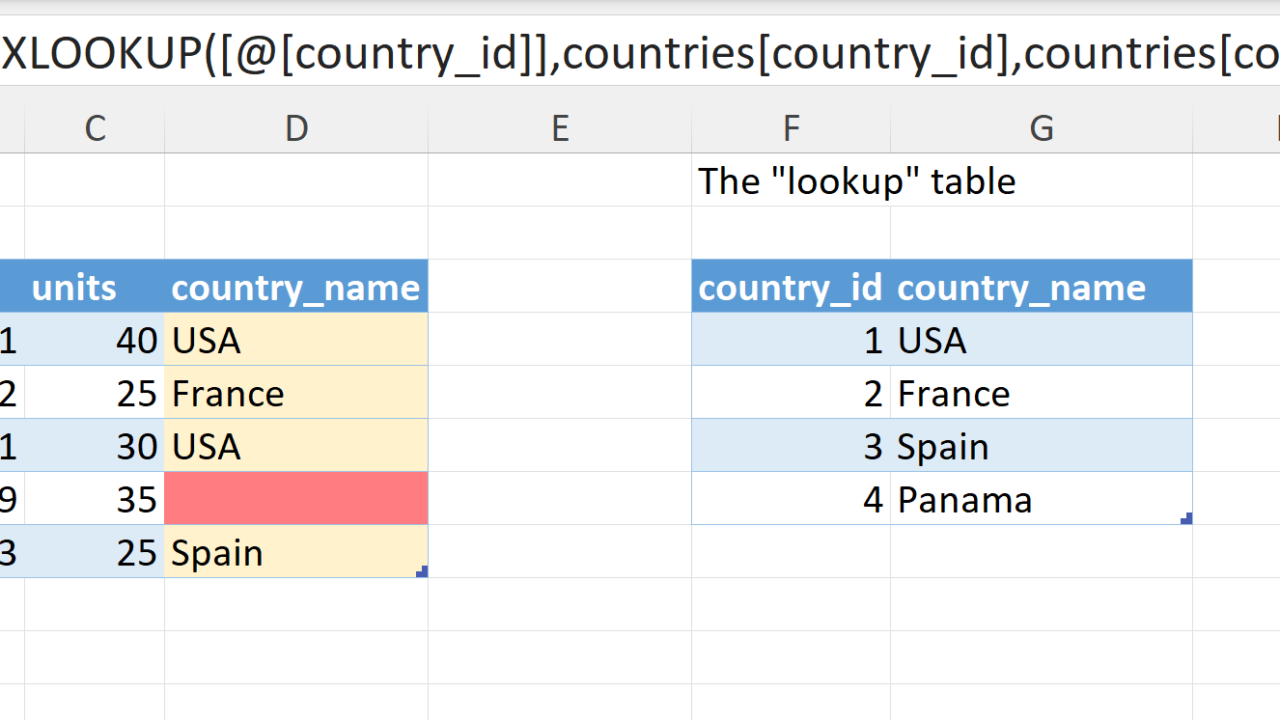The width and height of the screenshot is (1280, 720).
Task: Select column F header
Action: pyautogui.click(x=790, y=128)
